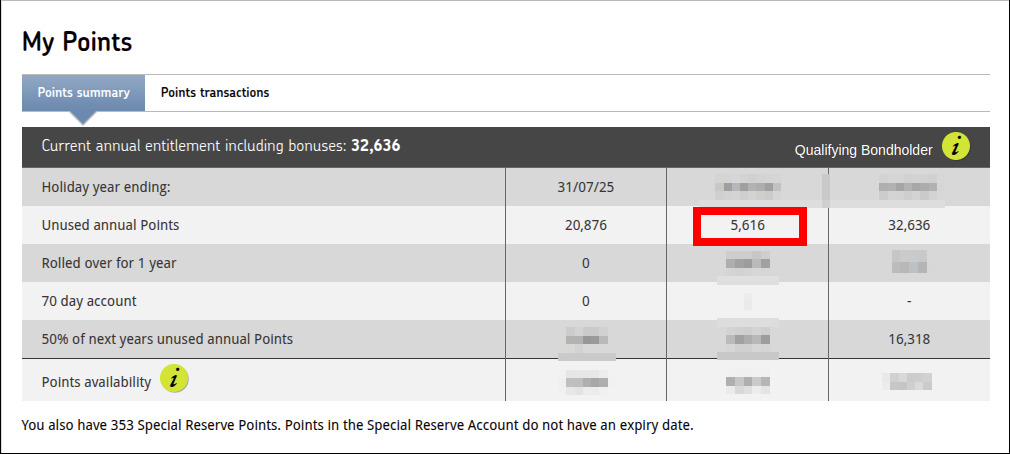The height and width of the screenshot is (454, 1010).
Task: Select the 32,636 unused annual Points cell
Action: 909,226
